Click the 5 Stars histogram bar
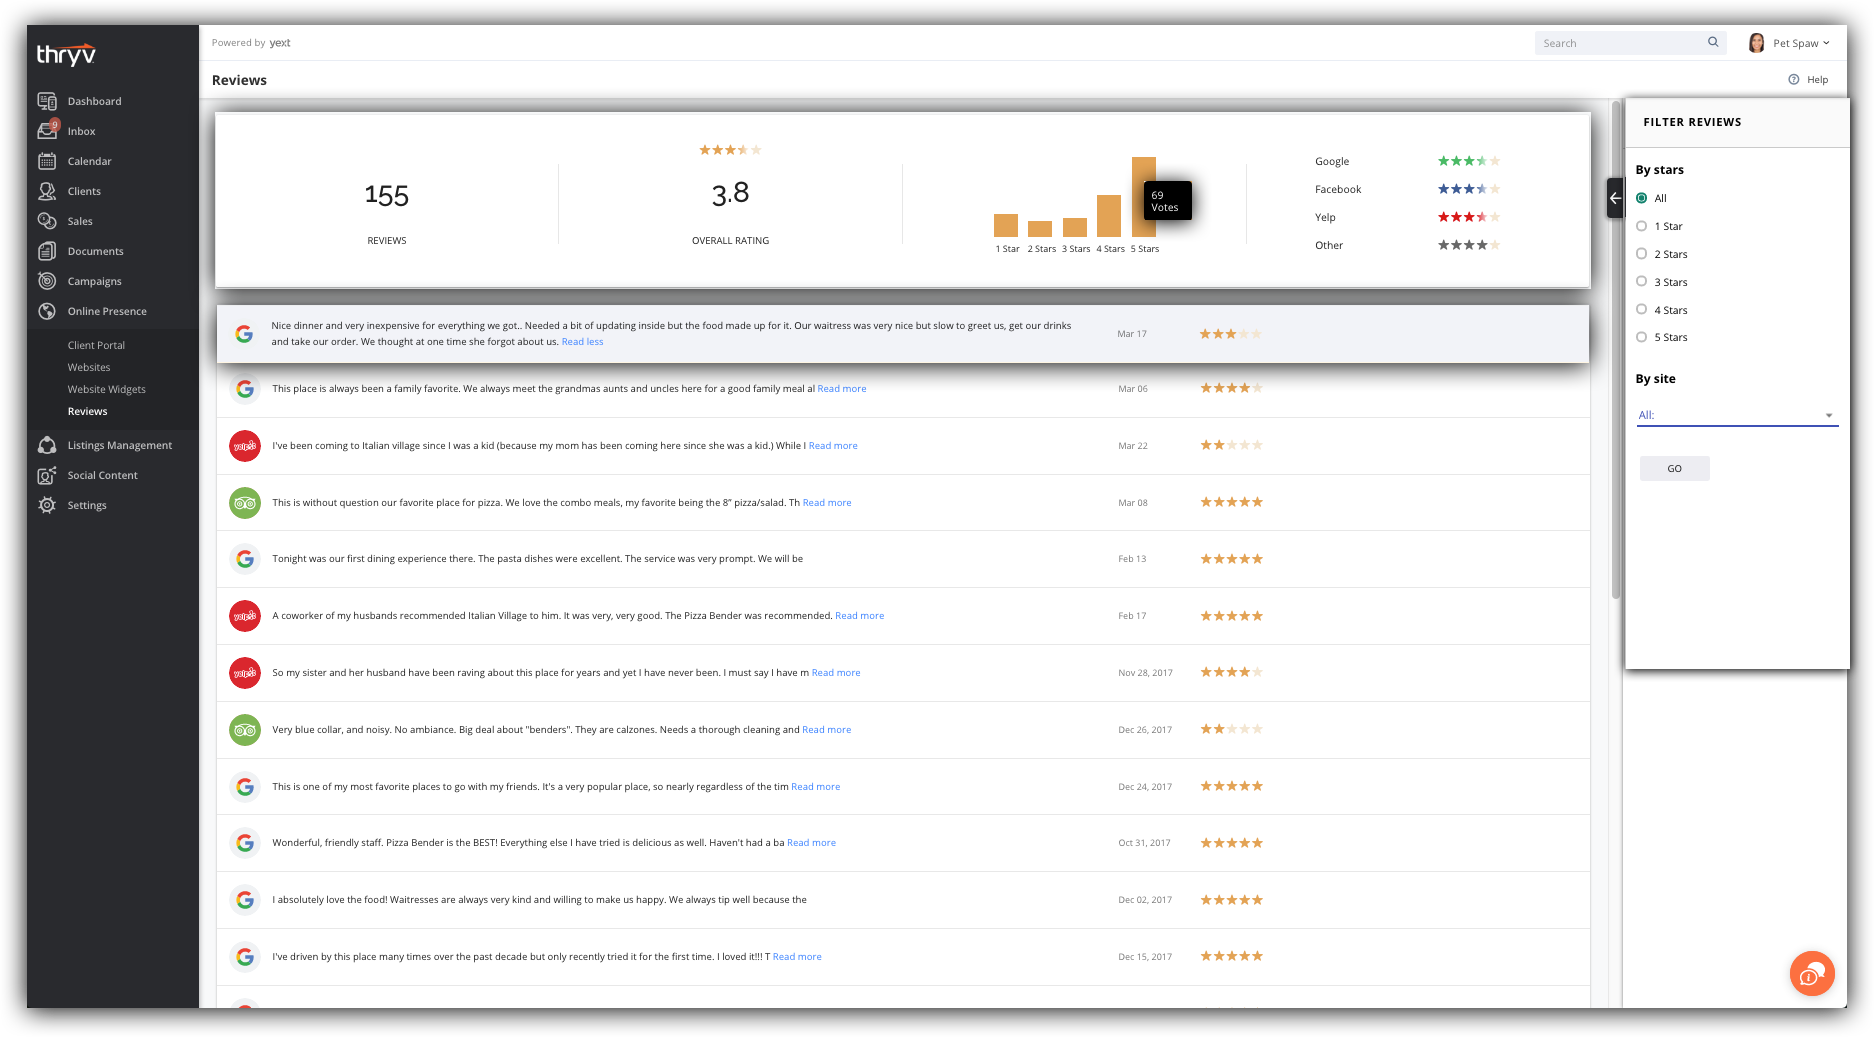Screen dimensions: 1874x1037 [x=1143, y=197]
